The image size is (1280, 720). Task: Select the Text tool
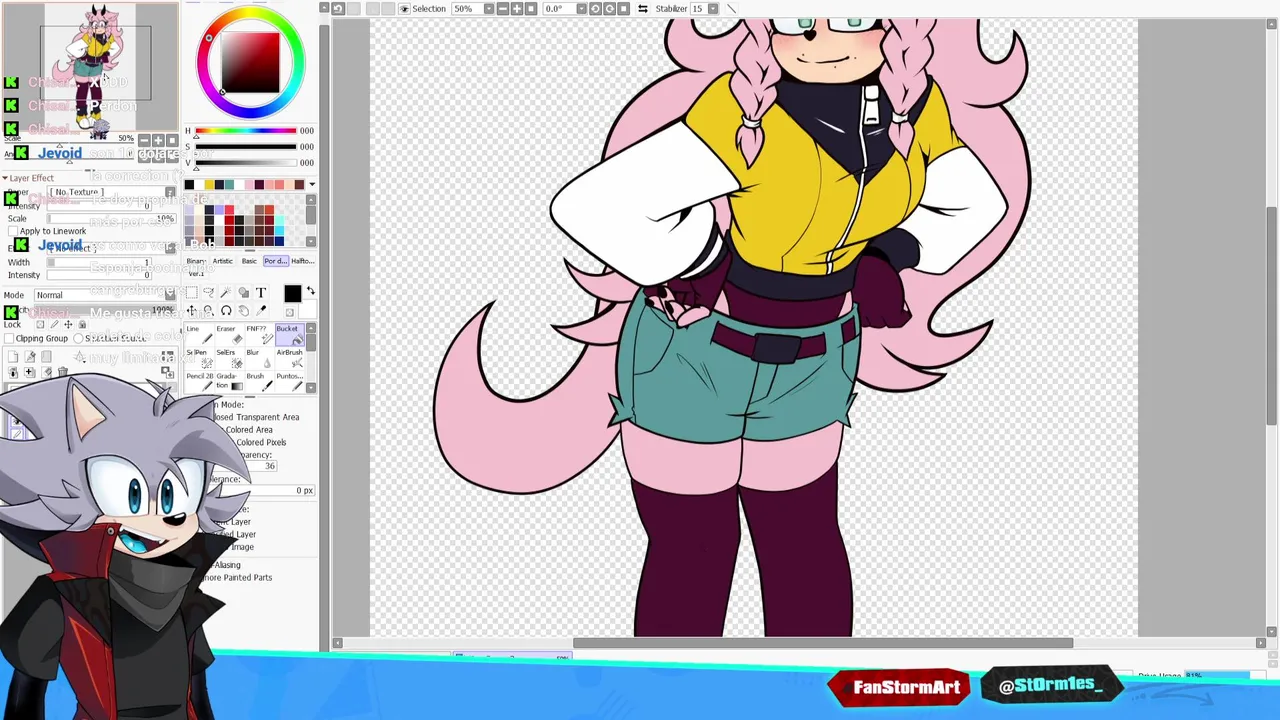[x=261, y=293]
